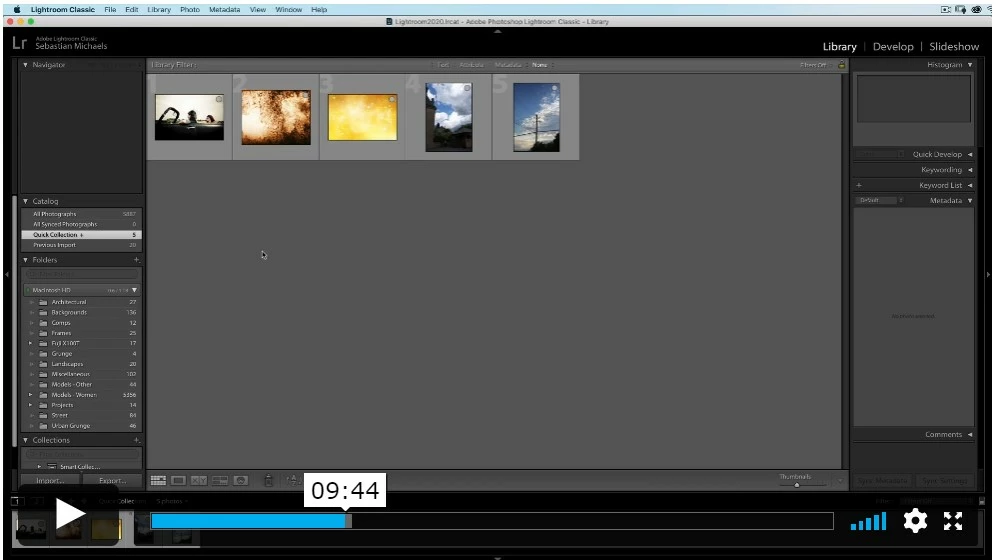Switch to Grid view in the toolbar
The height and width of the screenshot is (560, 996).
click(x=158, y=481)
